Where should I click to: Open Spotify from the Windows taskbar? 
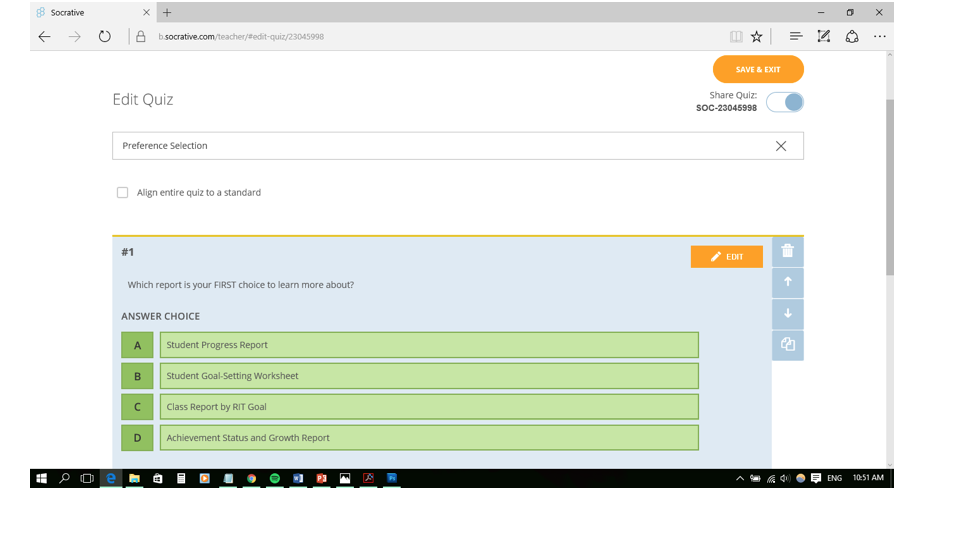(275, 479)
